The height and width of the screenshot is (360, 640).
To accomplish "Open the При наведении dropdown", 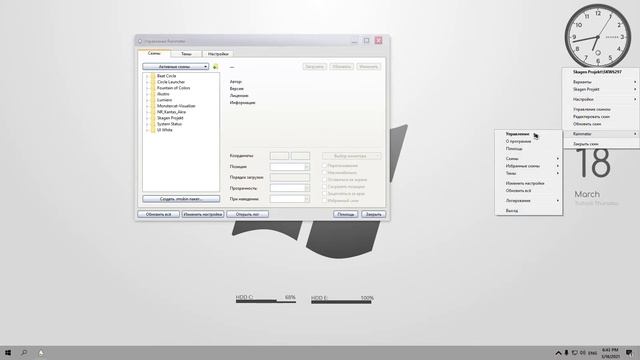I will (290, 199).
